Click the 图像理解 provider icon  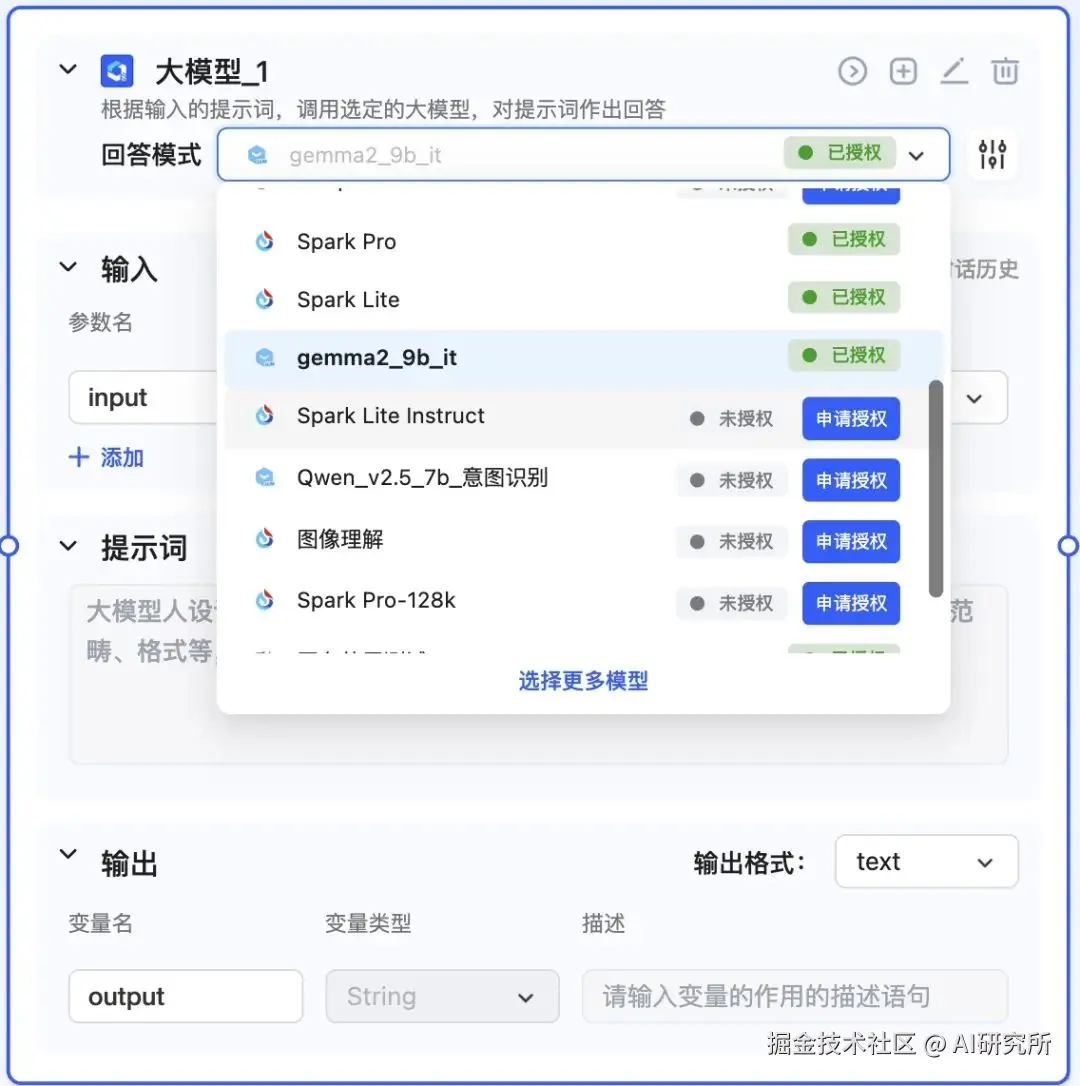[x=264, y=541]
